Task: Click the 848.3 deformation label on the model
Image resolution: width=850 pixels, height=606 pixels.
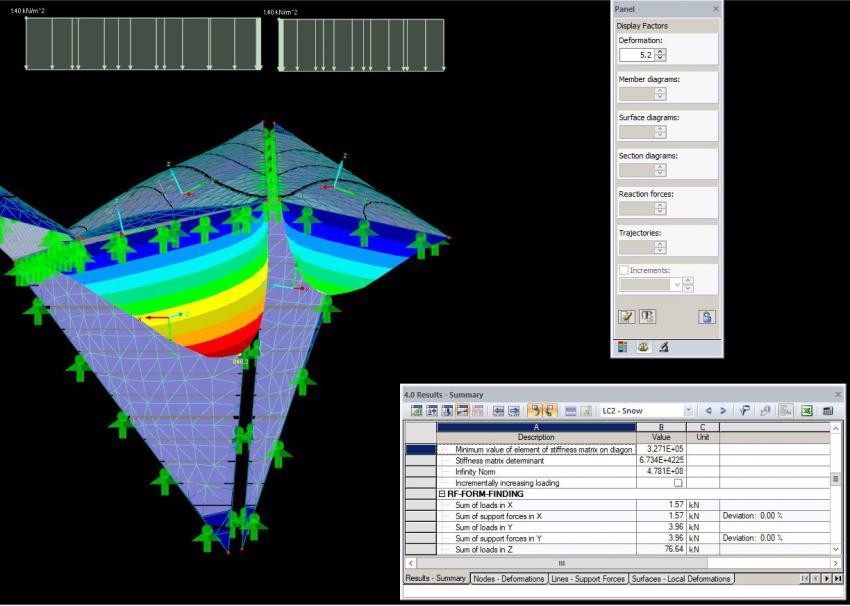Action: [240, 362]
